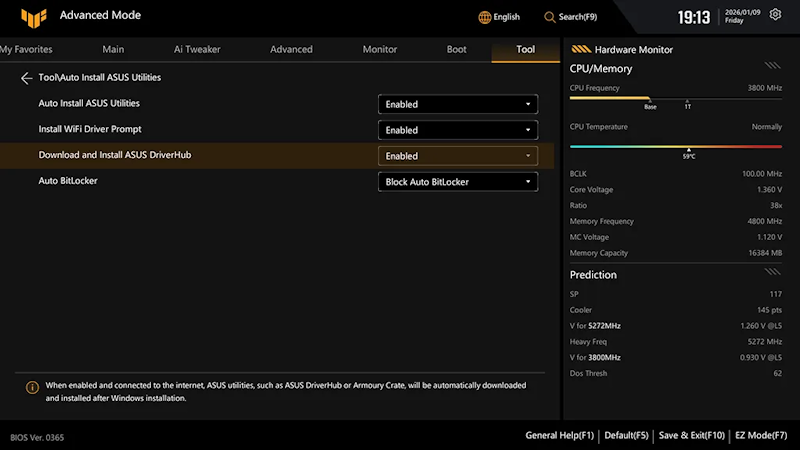Click the TUF logo icon
This screenshot has width=800, height=450.
pyautogui.click(x=34, y=18)
